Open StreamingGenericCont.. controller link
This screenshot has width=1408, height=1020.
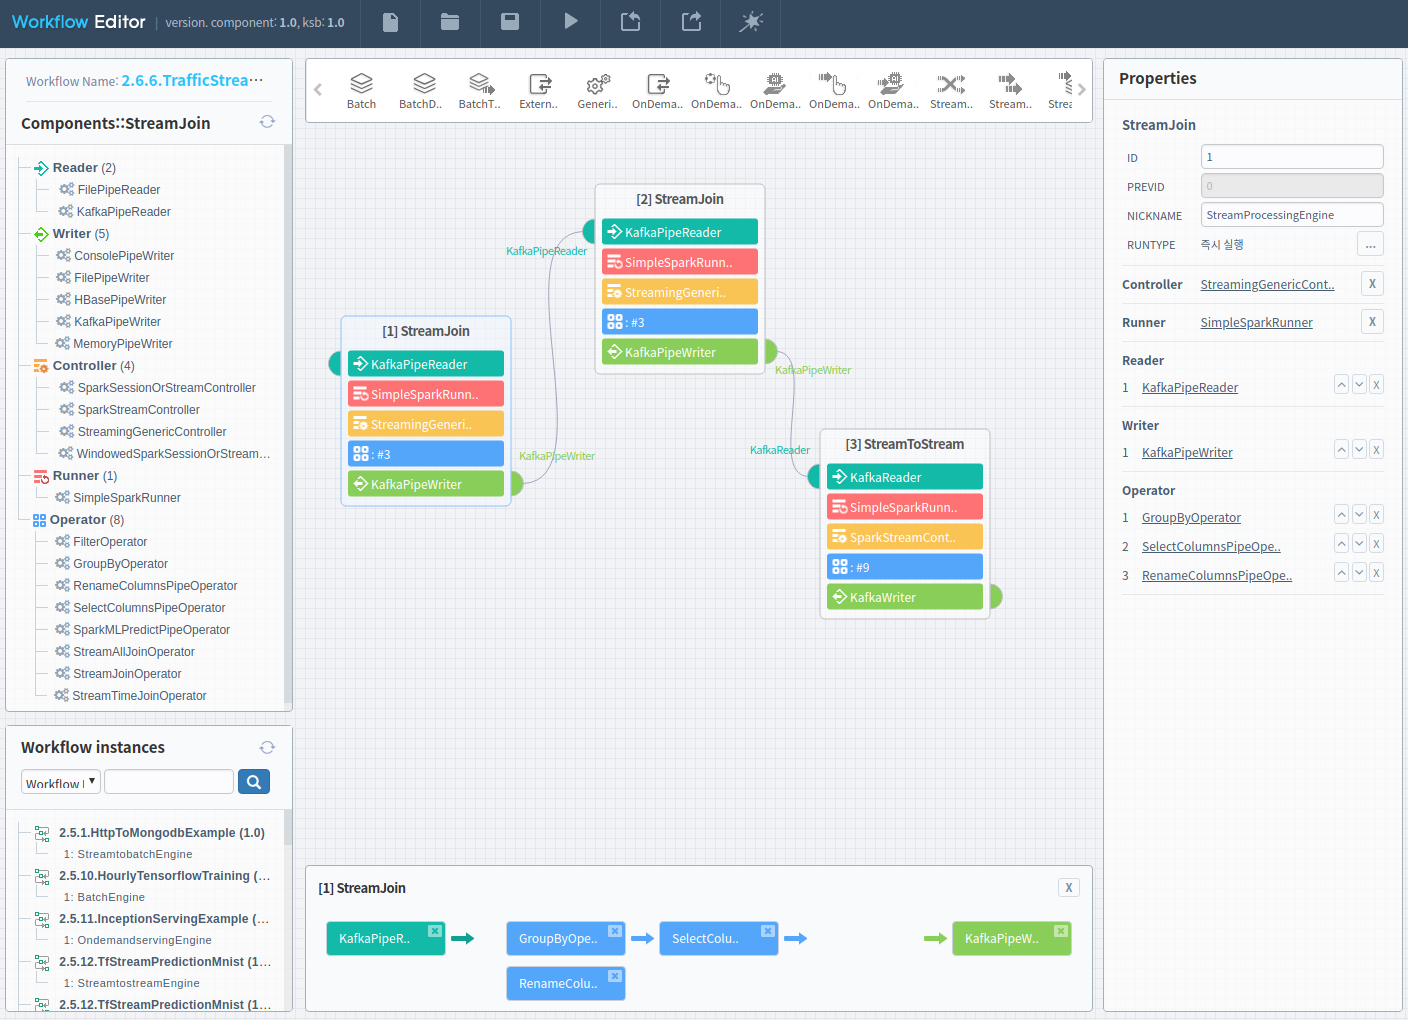point(1267,285)
